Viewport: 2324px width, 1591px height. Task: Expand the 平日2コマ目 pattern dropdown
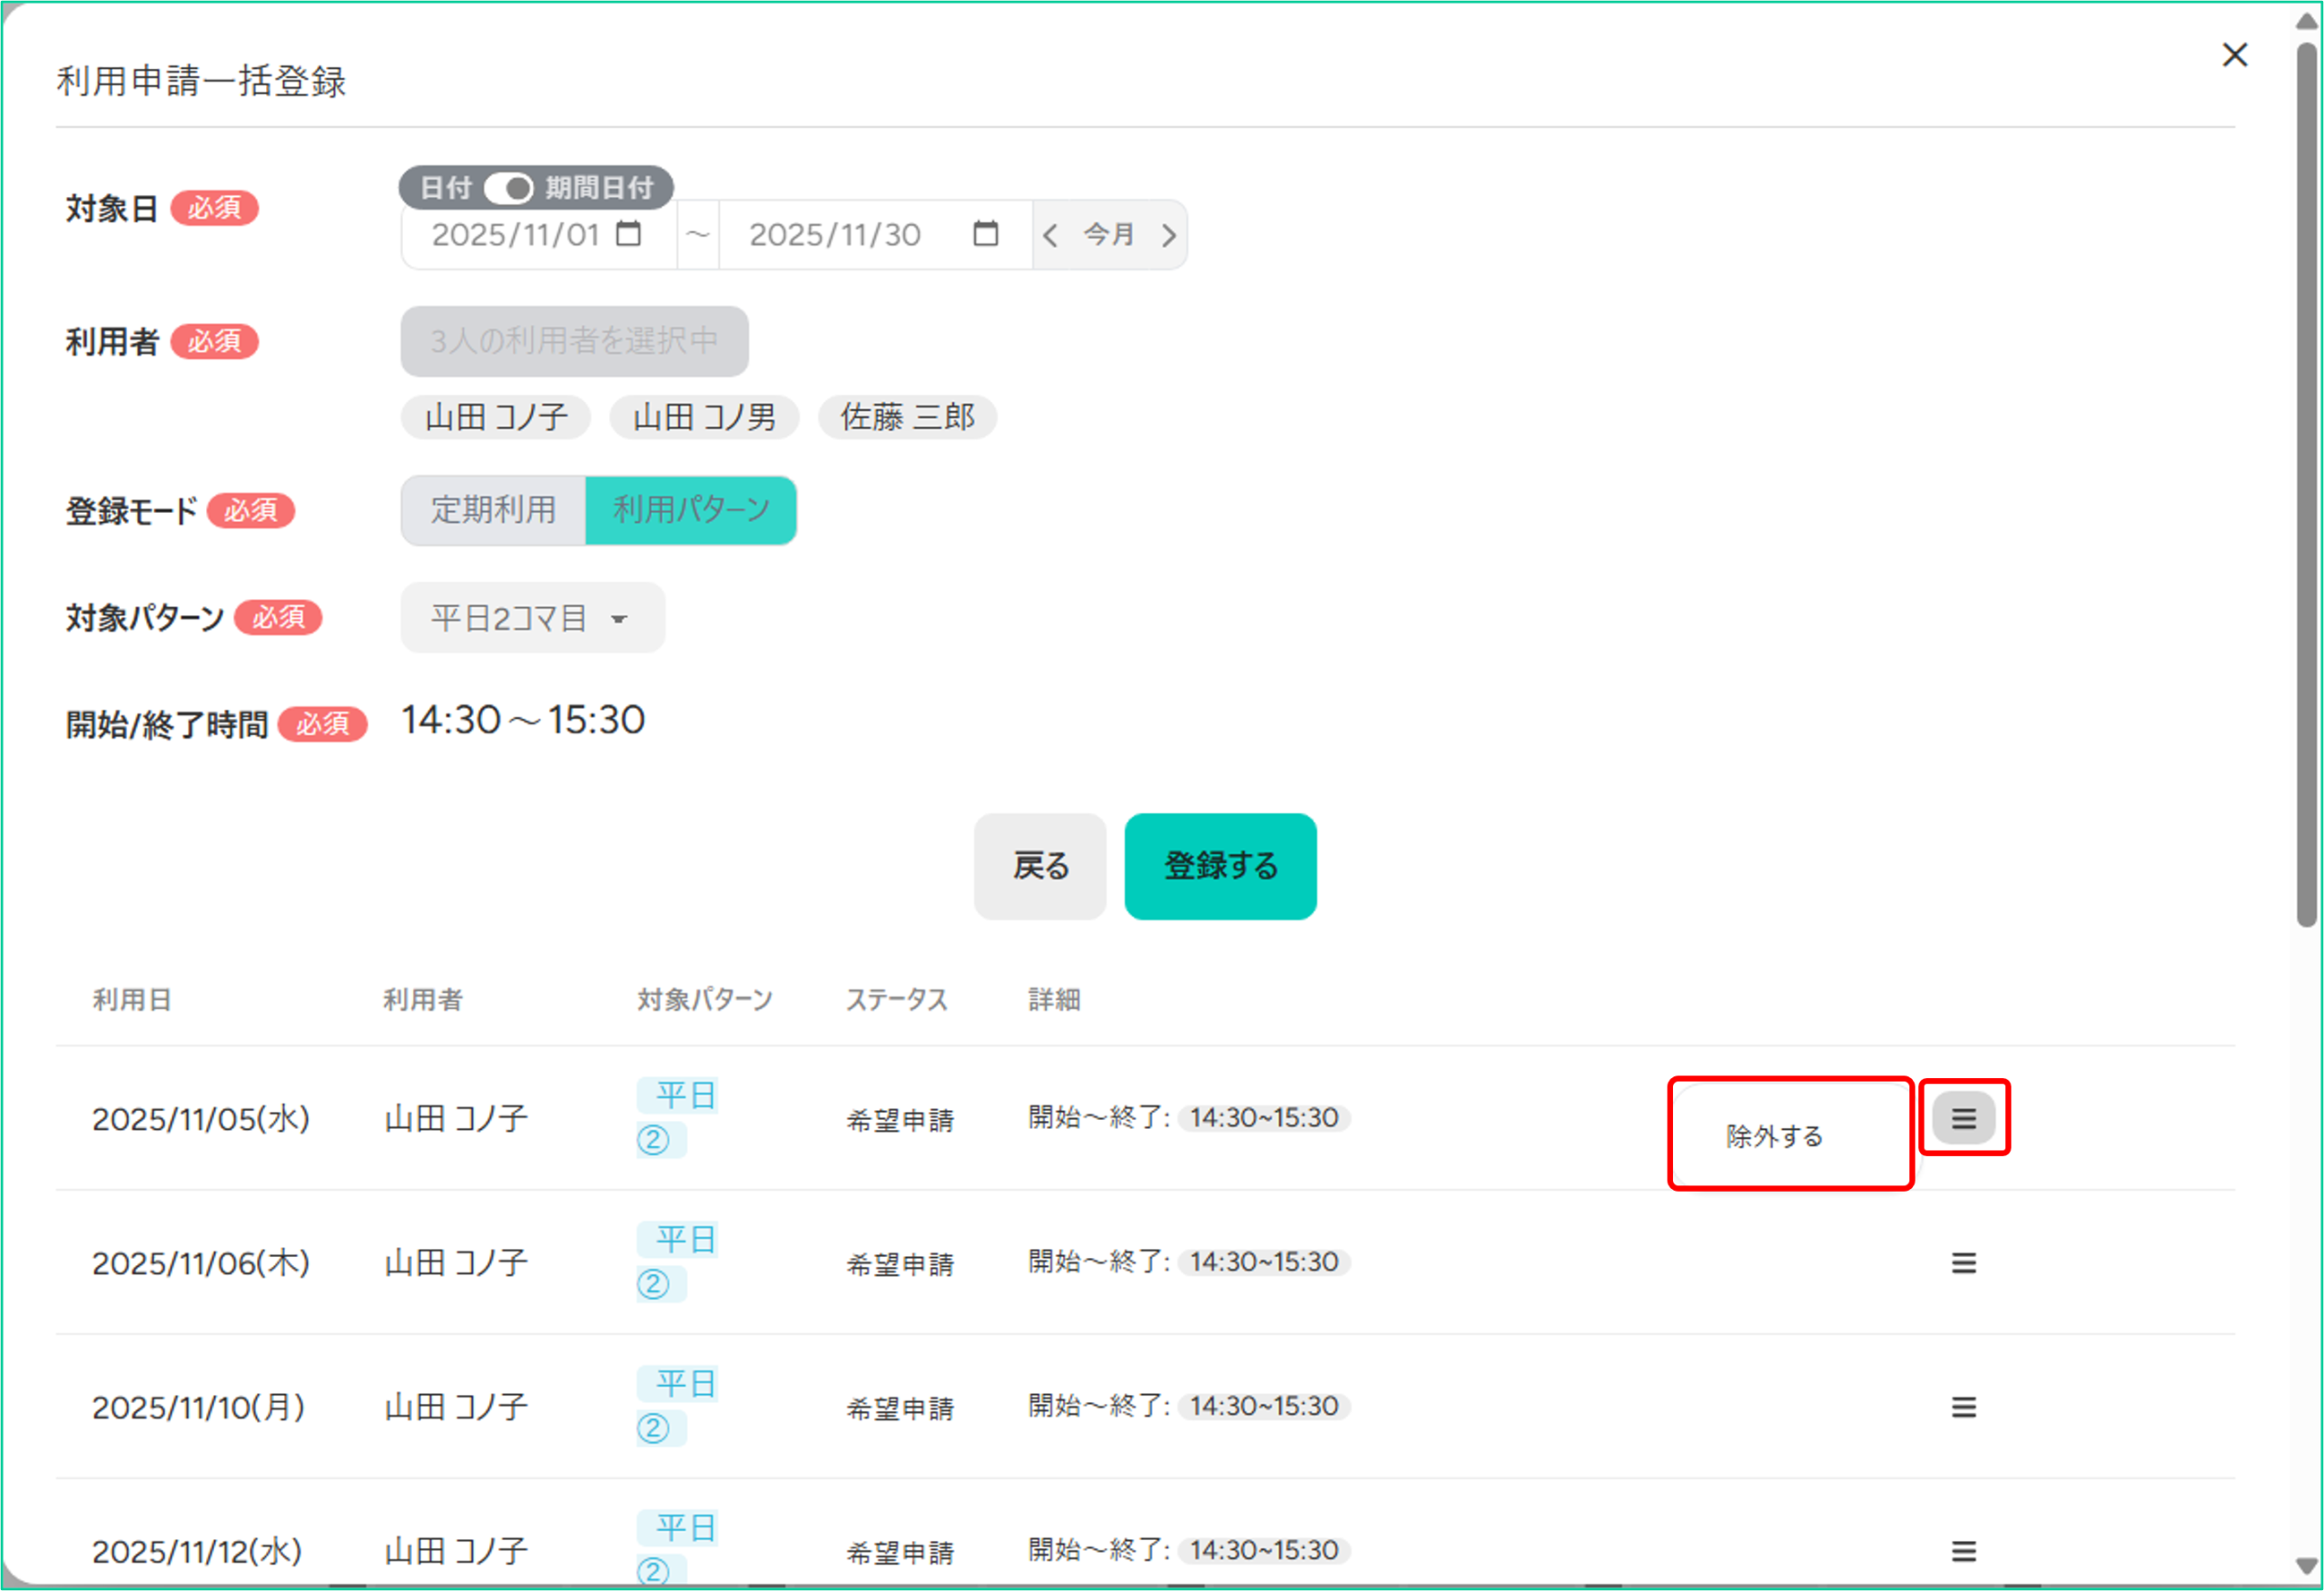pyautogui.click(x=531, y=618)
